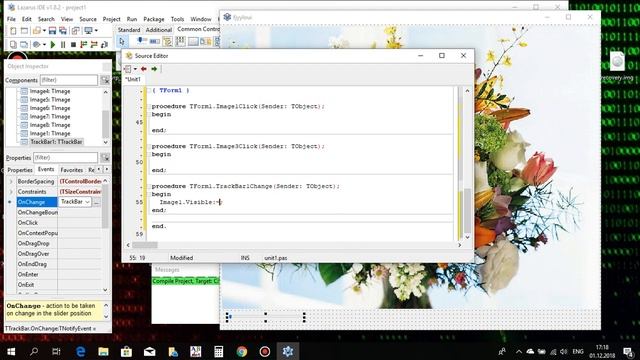This screenshot has width=640, height=360.
Task: Click the OnDragDrop event row
Action: [59, 243]
